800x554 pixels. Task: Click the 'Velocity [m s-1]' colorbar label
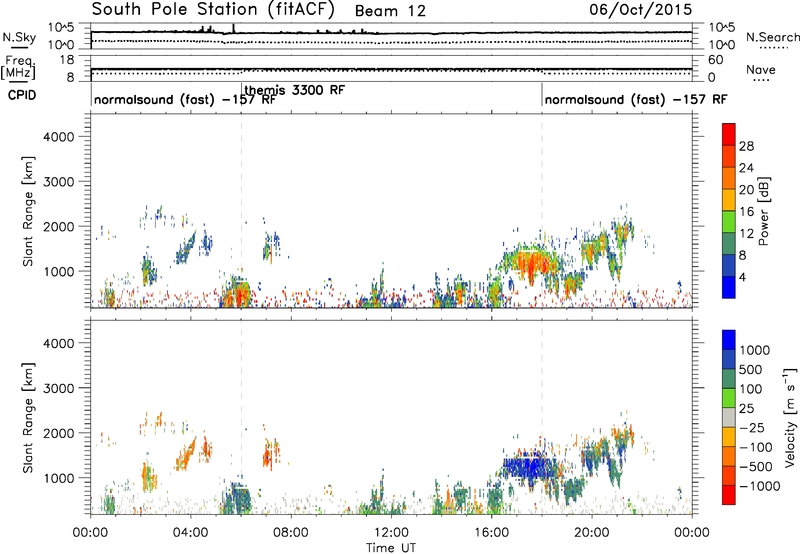coord(790,417)
